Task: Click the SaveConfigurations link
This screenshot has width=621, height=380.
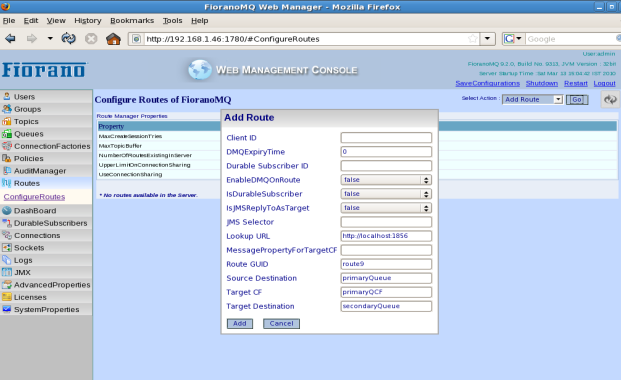Action: (x=487, y=83)
